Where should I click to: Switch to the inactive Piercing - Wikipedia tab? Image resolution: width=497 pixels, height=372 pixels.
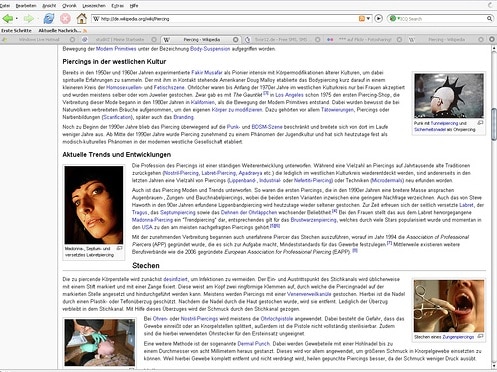click(x=446, y=39)
